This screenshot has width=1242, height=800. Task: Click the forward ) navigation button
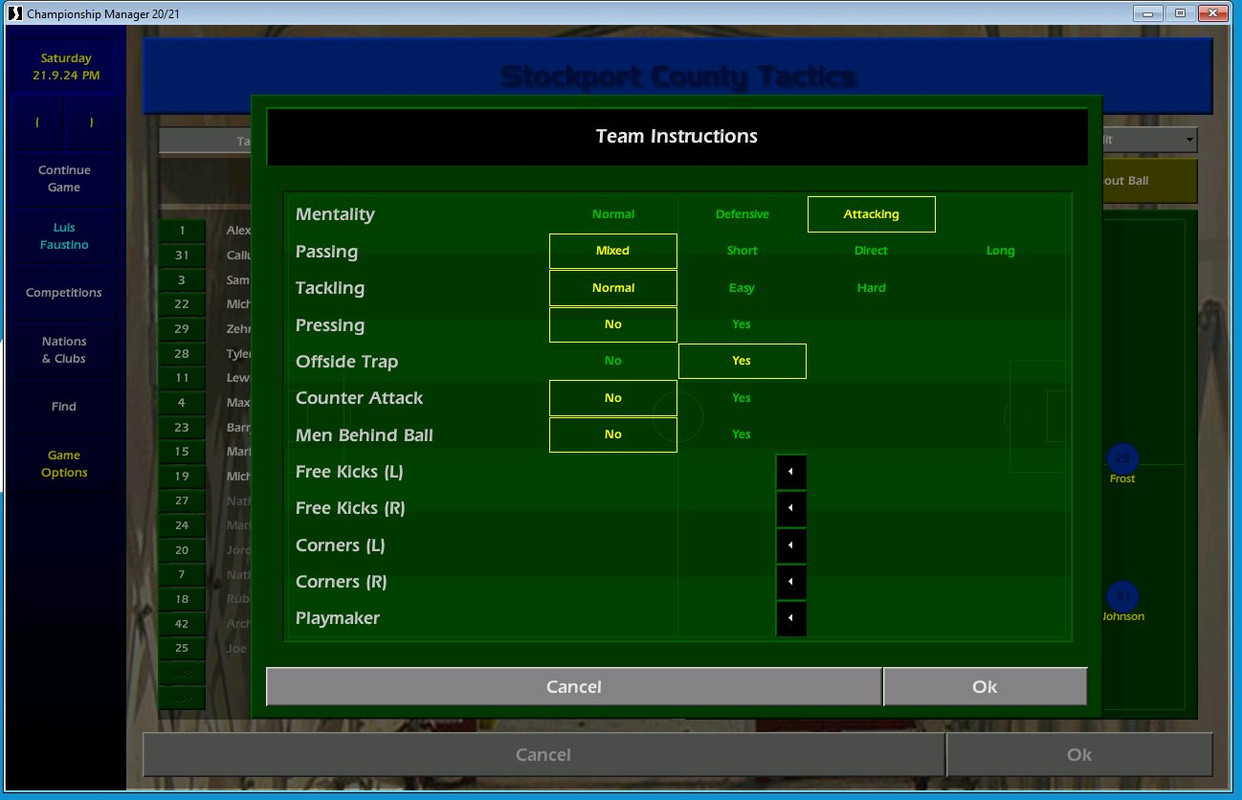(91, 123)
